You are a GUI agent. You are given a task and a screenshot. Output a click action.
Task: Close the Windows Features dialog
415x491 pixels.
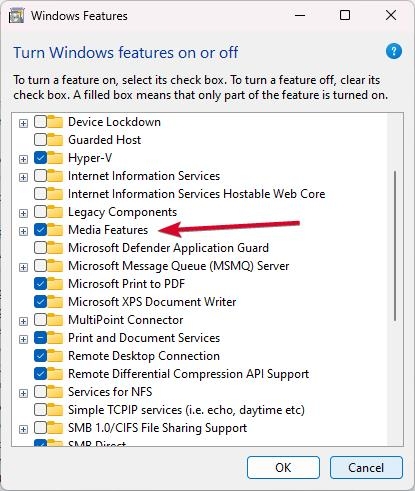point(391,15)
